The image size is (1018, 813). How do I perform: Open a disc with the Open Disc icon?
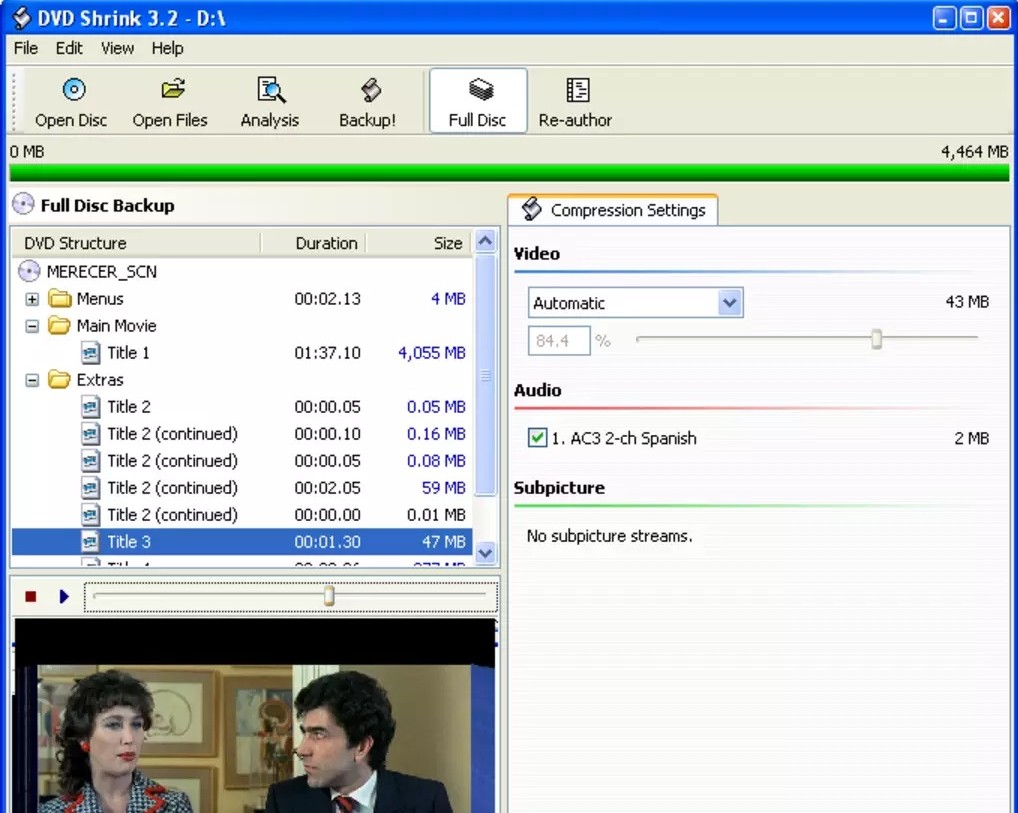click(70, 99)
